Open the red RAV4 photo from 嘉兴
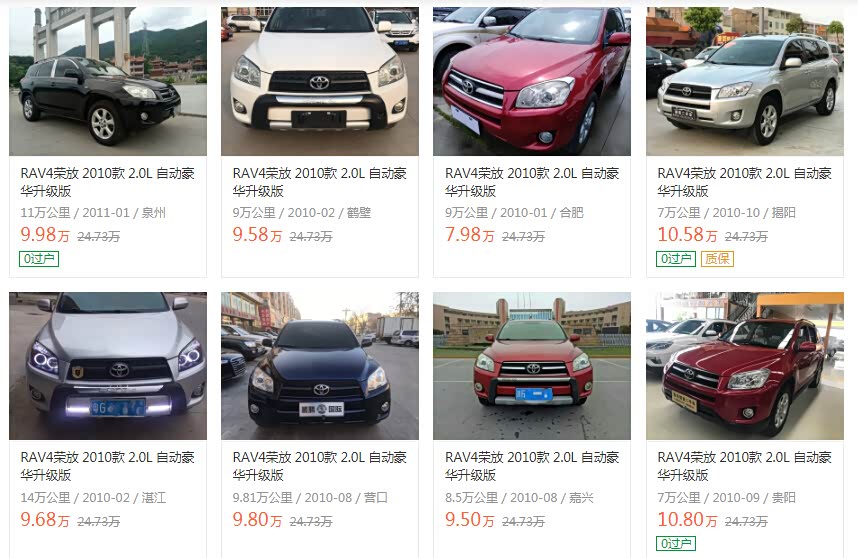Screen dimensions: 858x558 click(532, 366)
